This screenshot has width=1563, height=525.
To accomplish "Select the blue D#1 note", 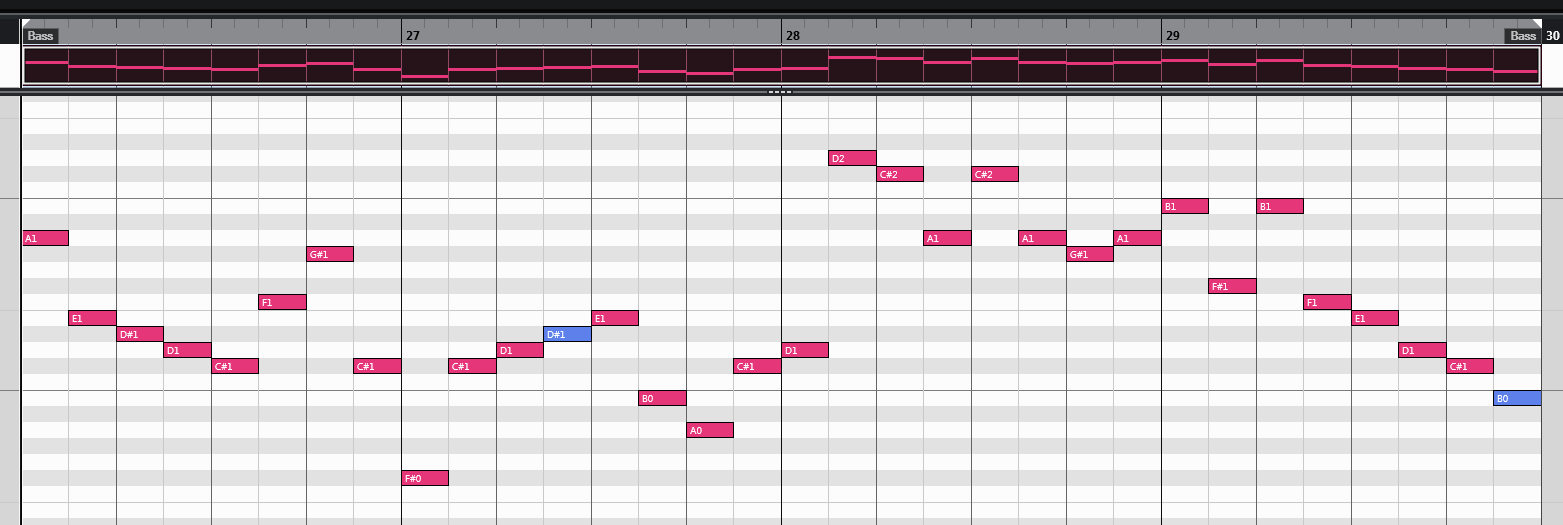I will pos(567,334).
